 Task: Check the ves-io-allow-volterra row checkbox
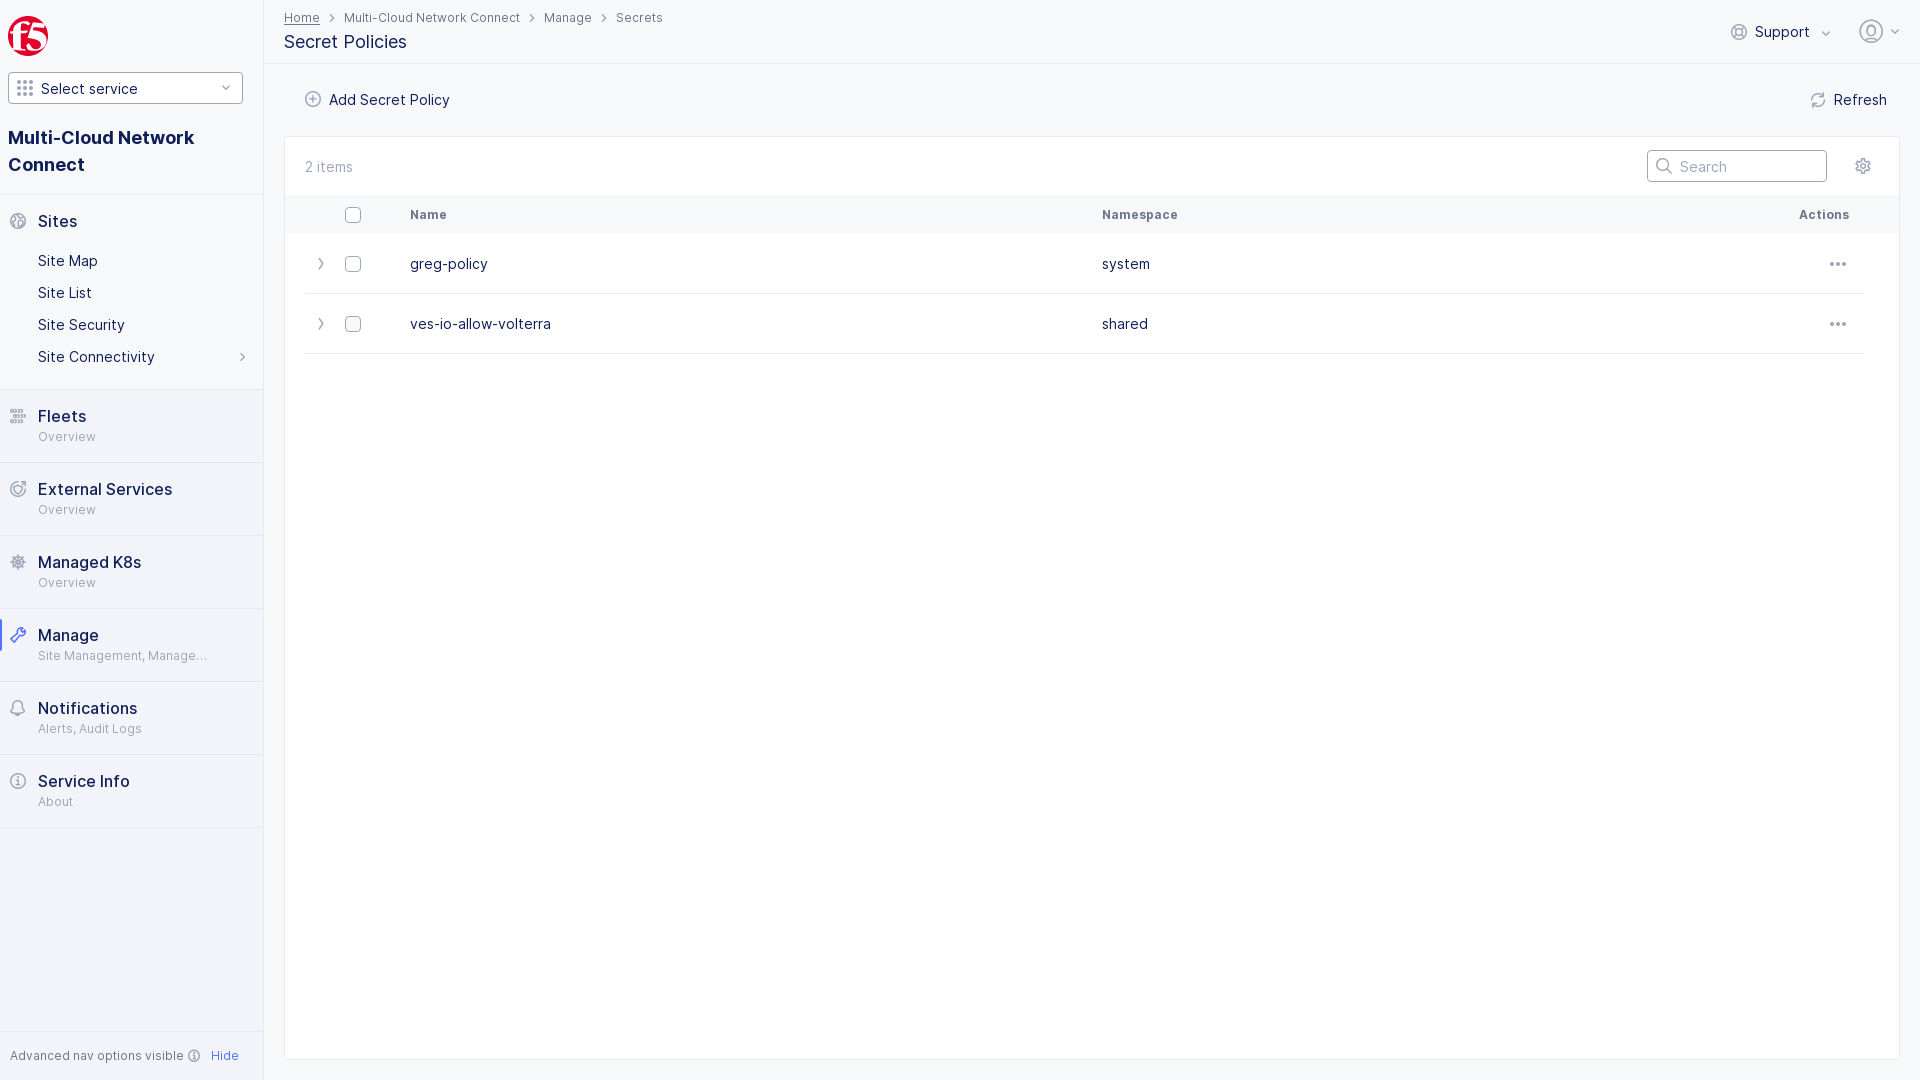[x=353, y=324]
